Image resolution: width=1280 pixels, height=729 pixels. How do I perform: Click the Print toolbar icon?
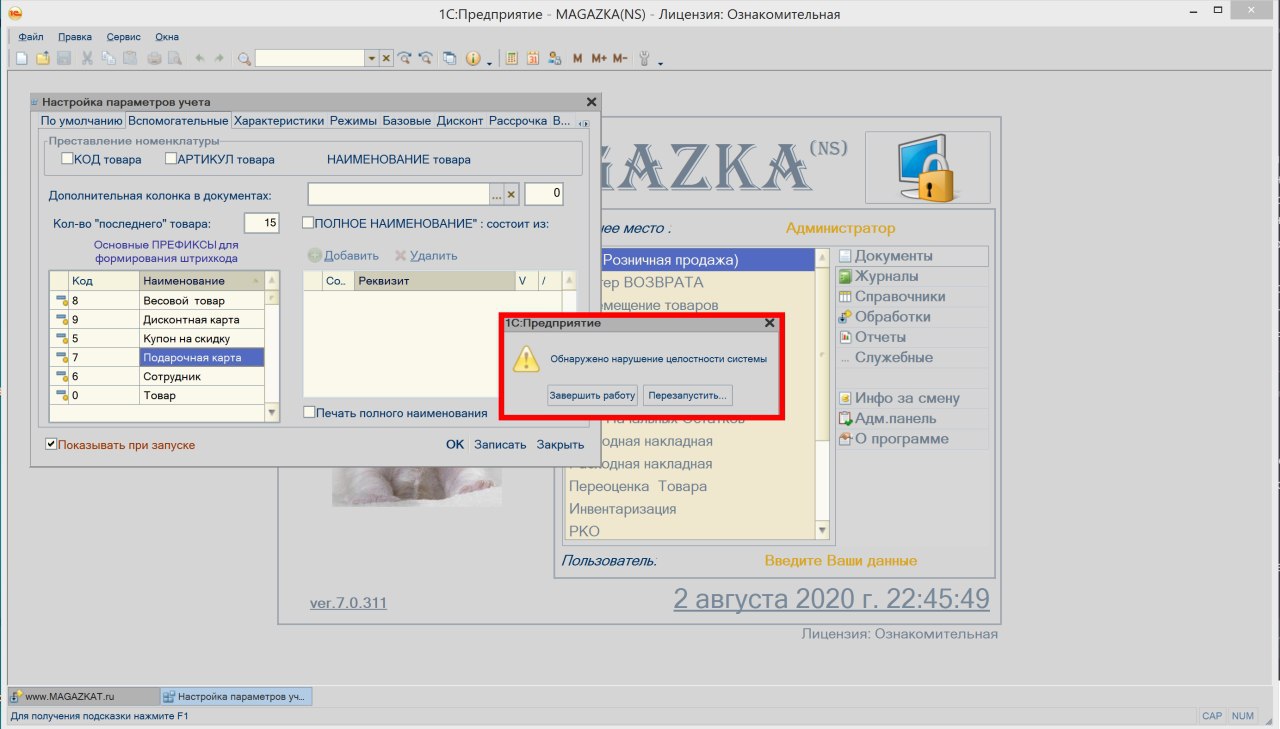coord(154,59)
